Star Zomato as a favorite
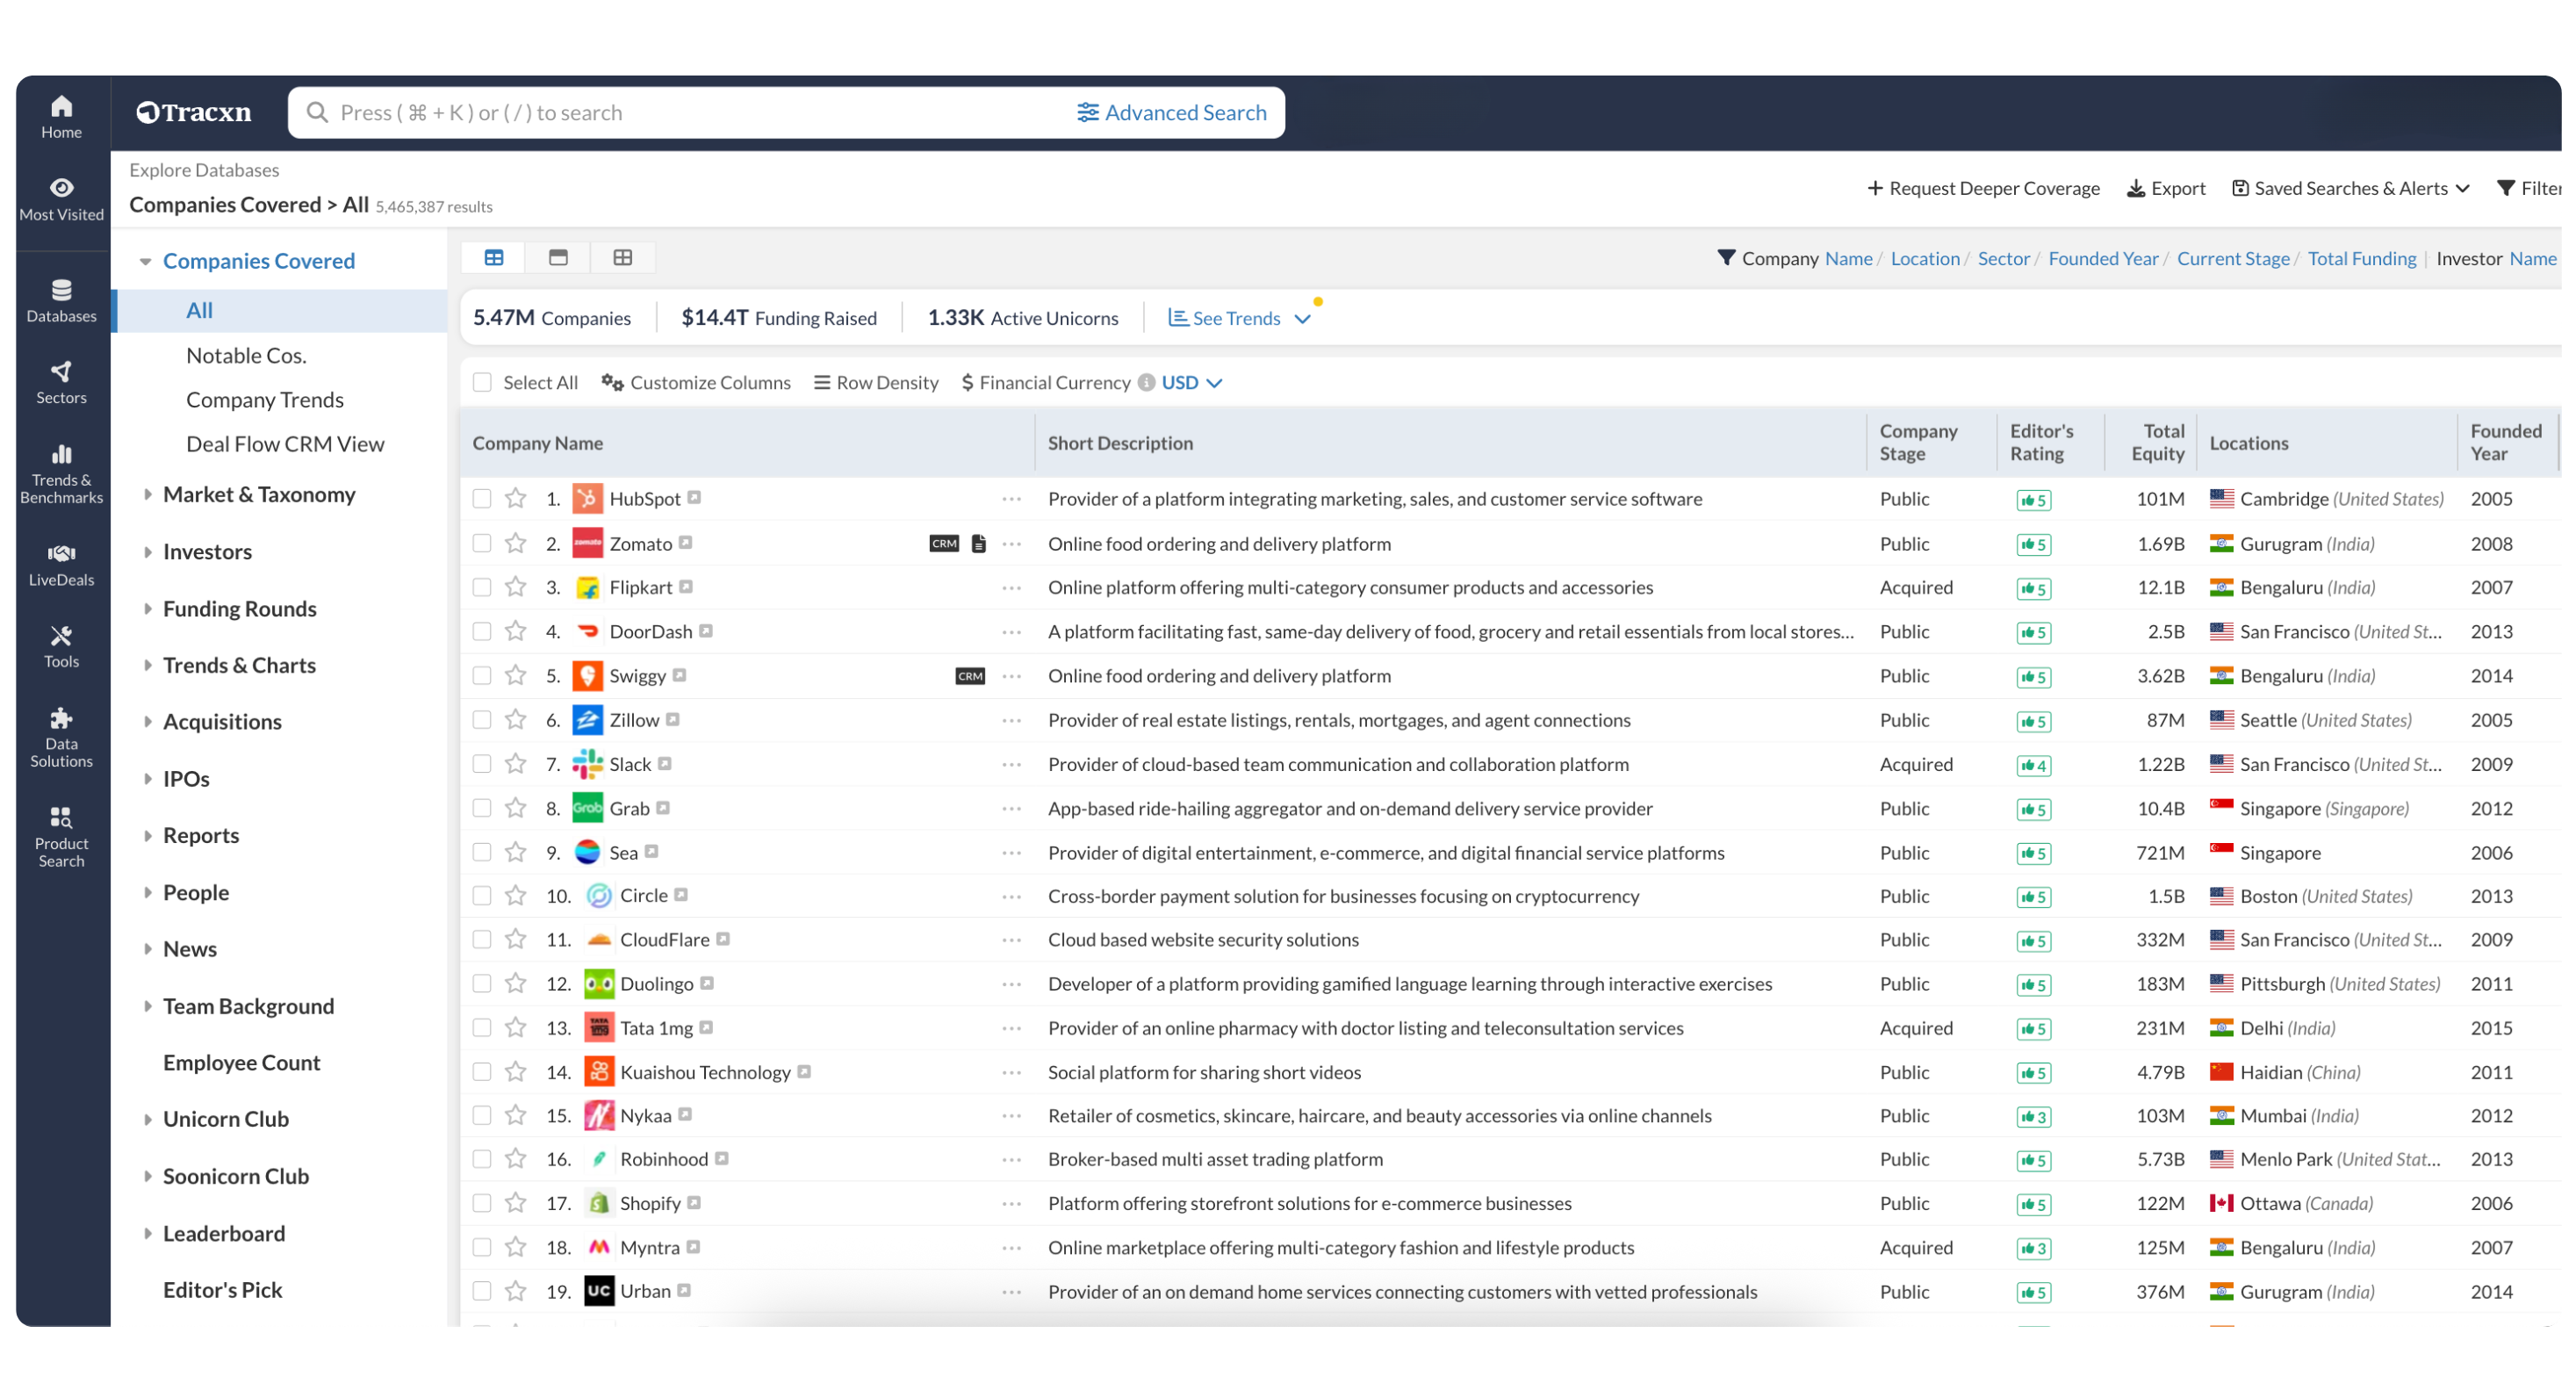 point(515,543)
